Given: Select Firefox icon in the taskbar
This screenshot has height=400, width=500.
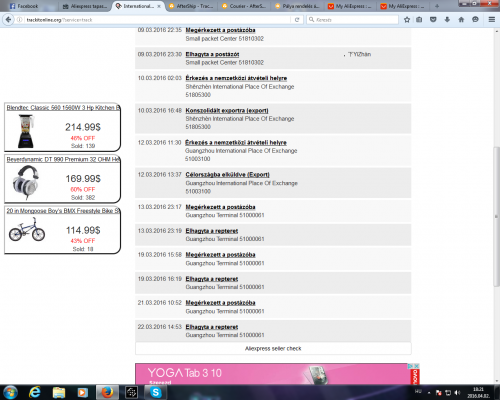Looking at the screenshot, I should tap(107, 392).
